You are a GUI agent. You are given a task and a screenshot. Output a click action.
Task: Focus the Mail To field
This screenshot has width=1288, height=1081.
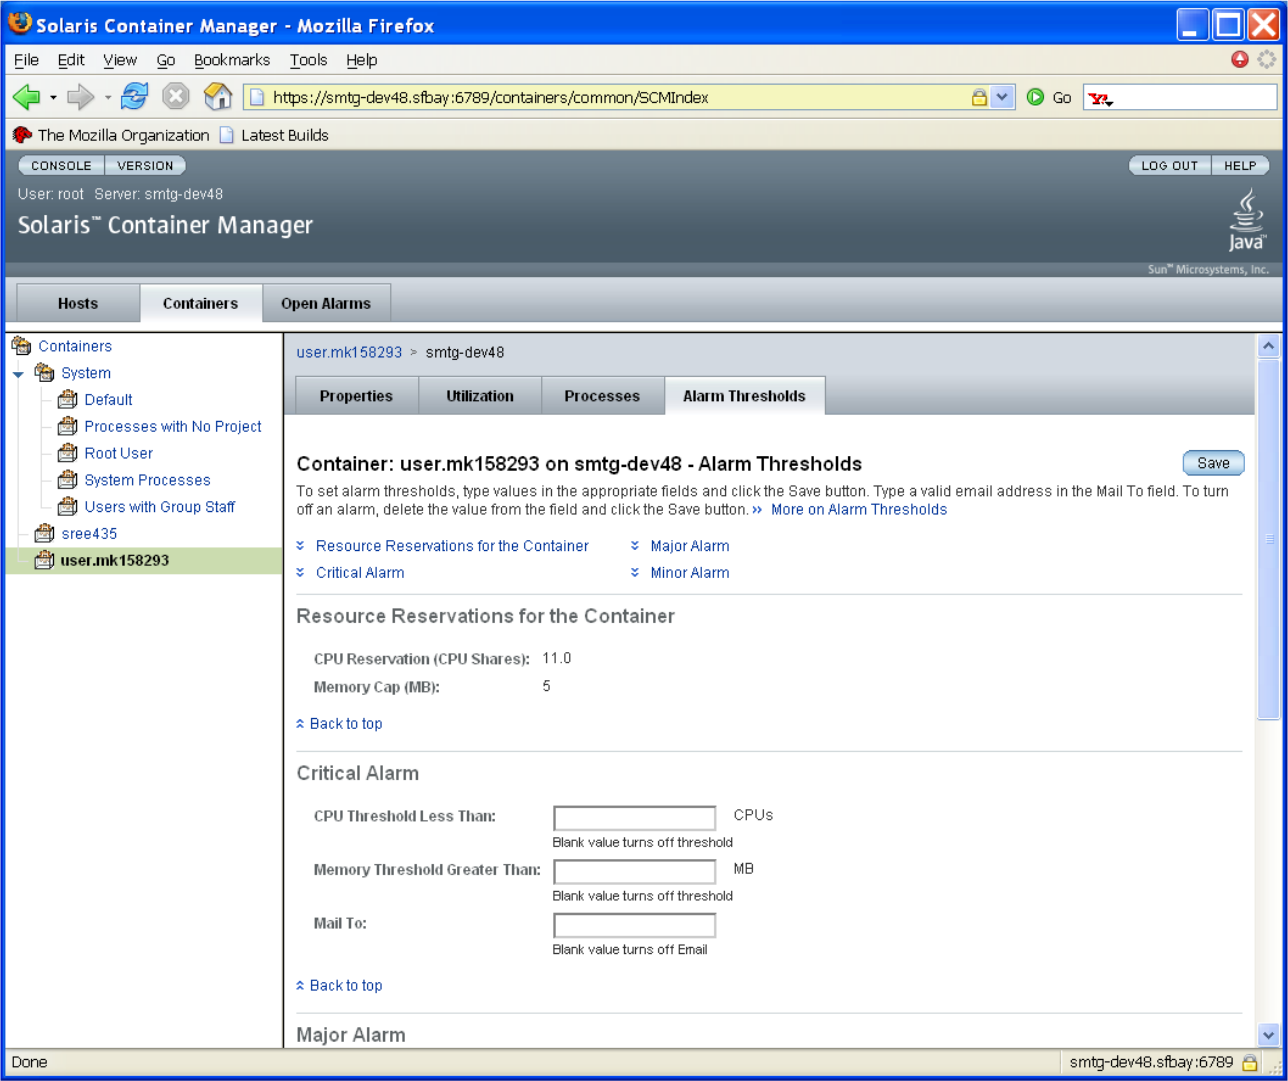(635, 925)
